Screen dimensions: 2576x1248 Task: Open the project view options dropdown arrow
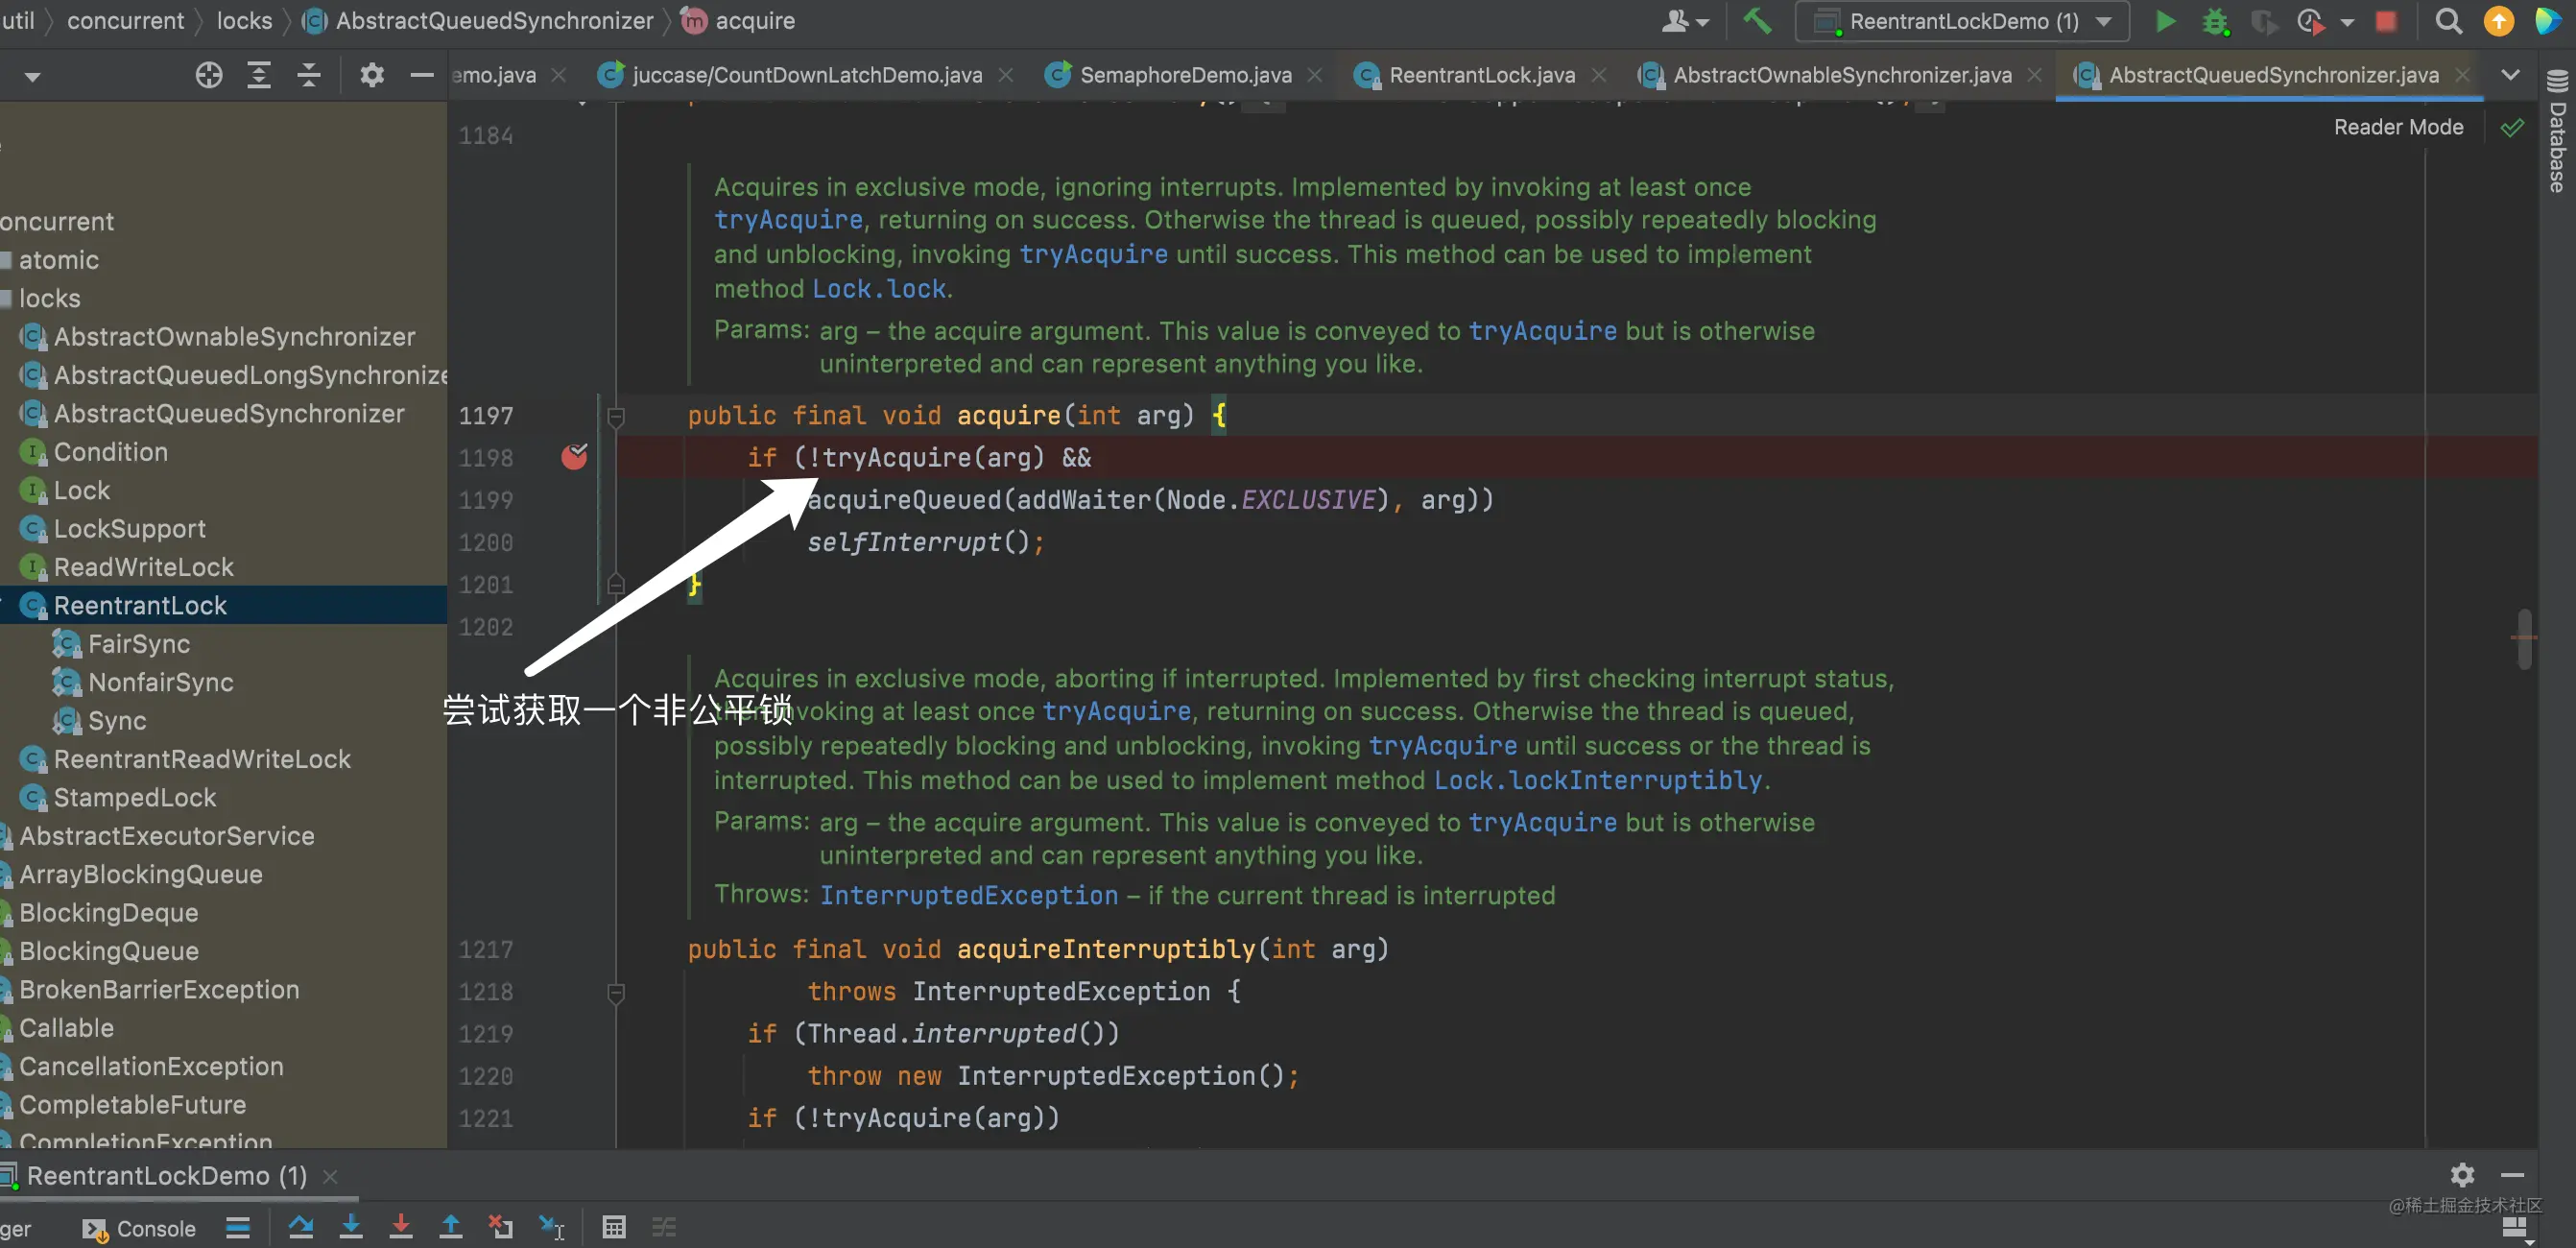pos(32,76)
